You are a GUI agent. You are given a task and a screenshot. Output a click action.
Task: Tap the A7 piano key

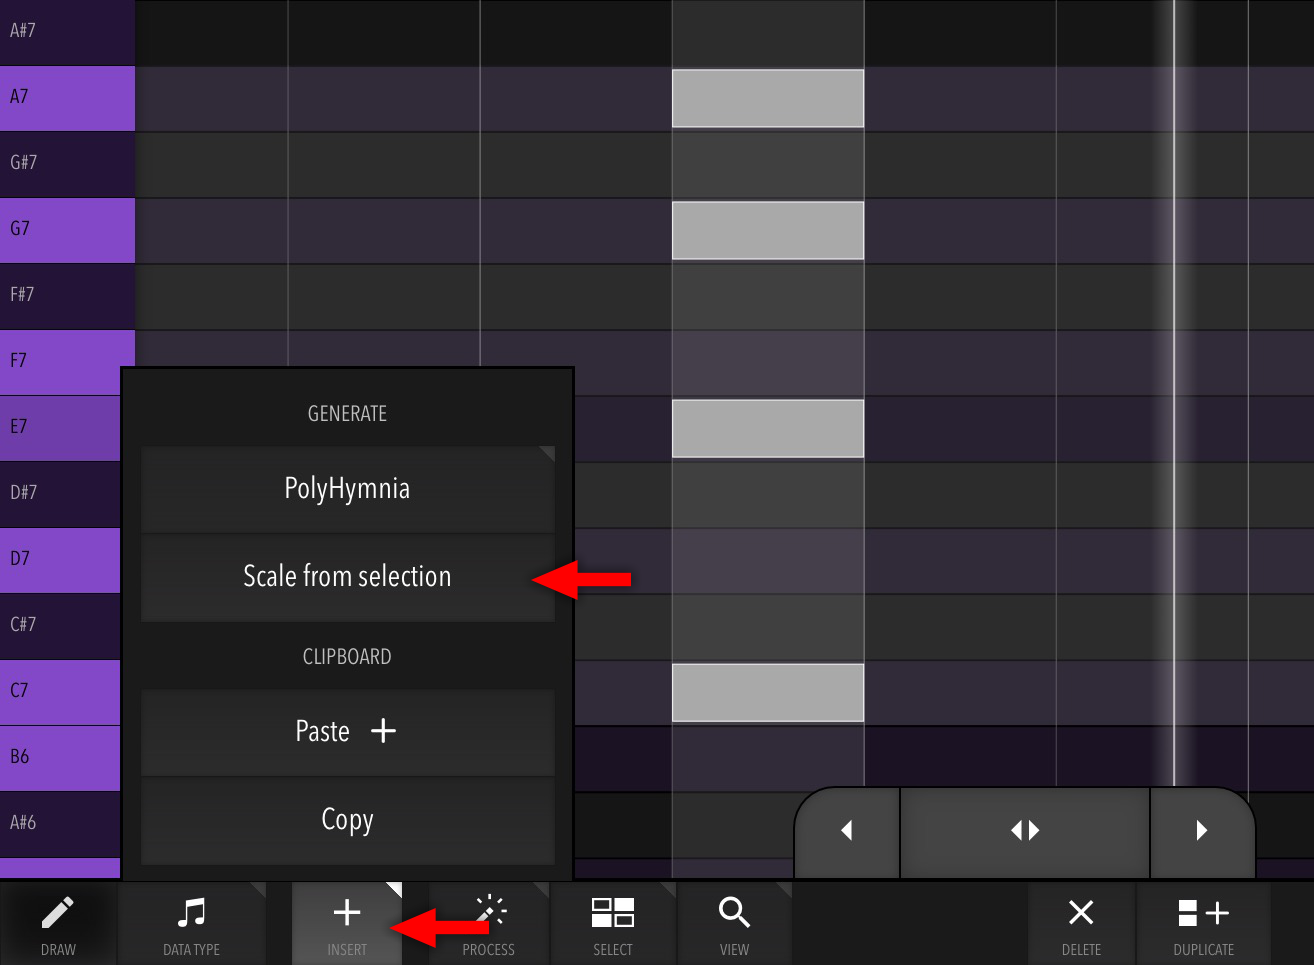[x=67, y=98]
